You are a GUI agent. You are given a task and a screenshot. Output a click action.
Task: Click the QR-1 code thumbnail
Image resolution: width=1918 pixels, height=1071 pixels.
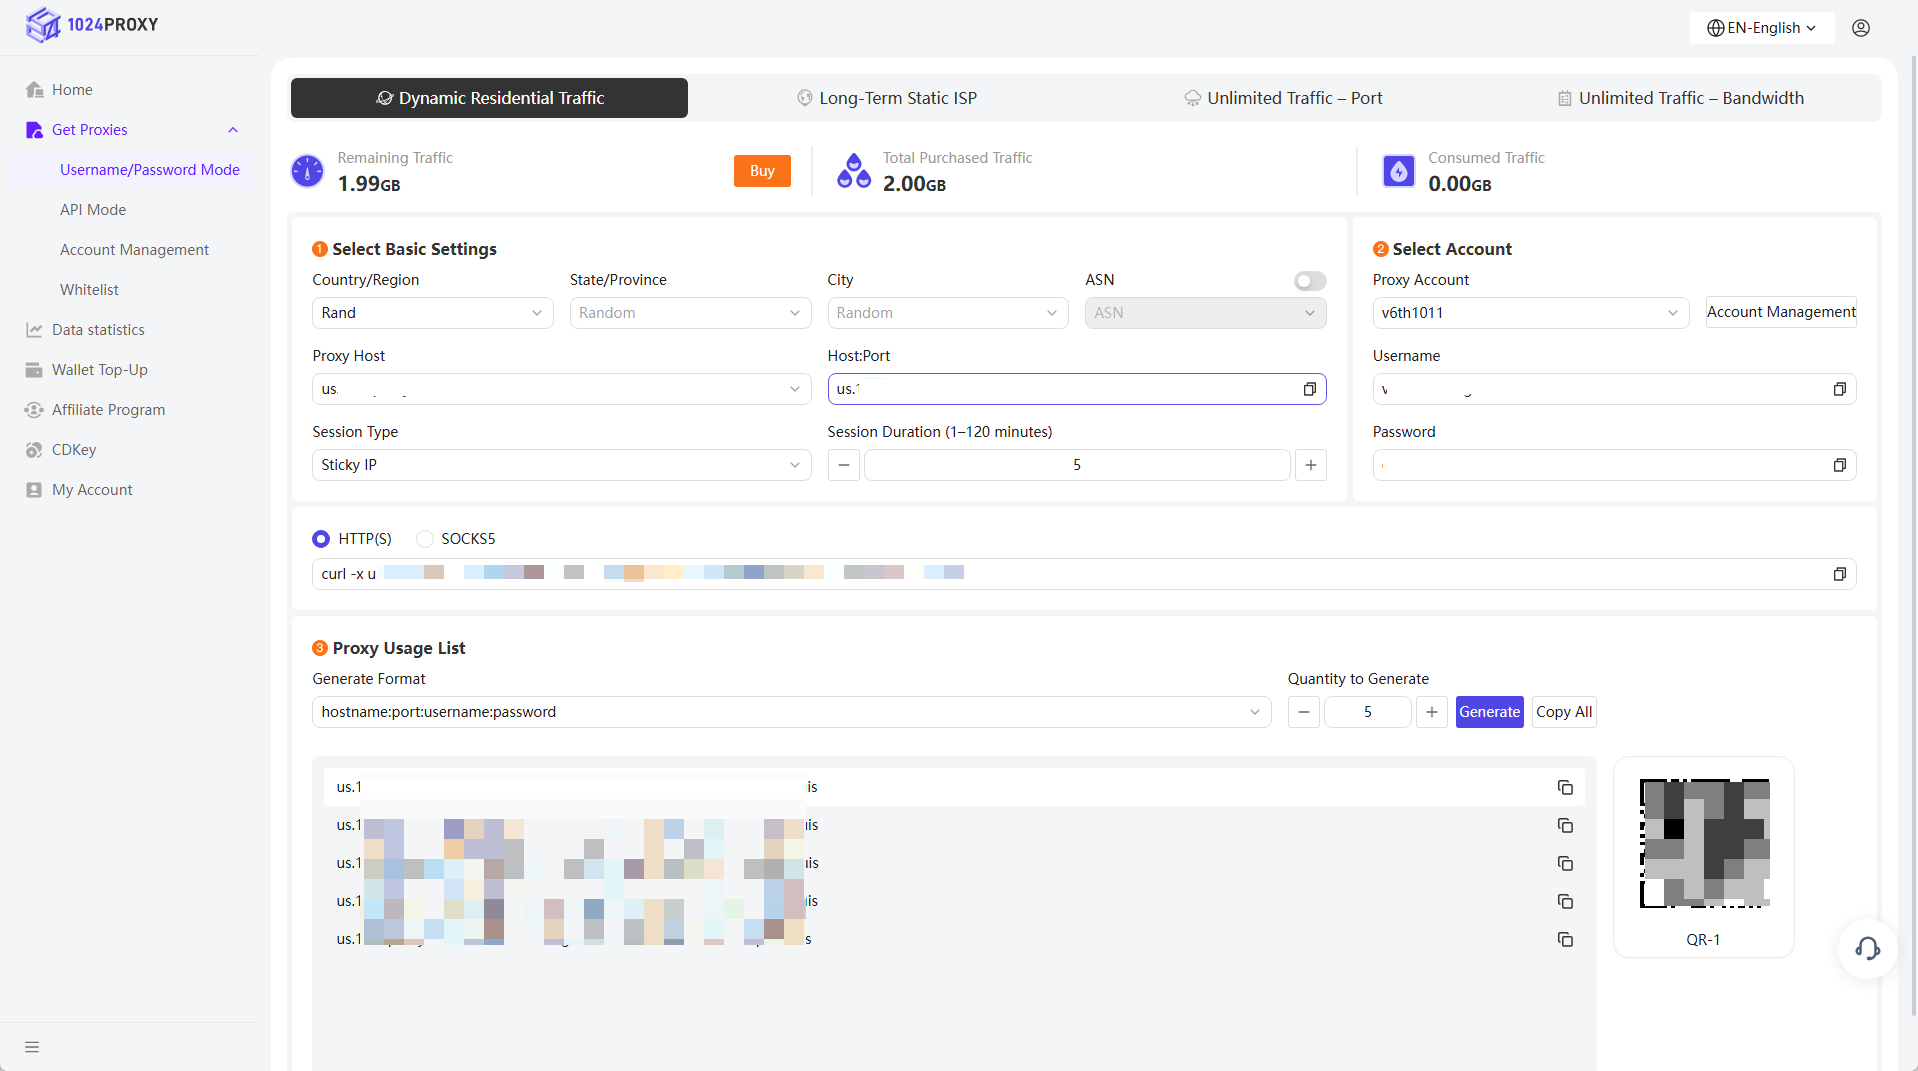[1703, 844]
